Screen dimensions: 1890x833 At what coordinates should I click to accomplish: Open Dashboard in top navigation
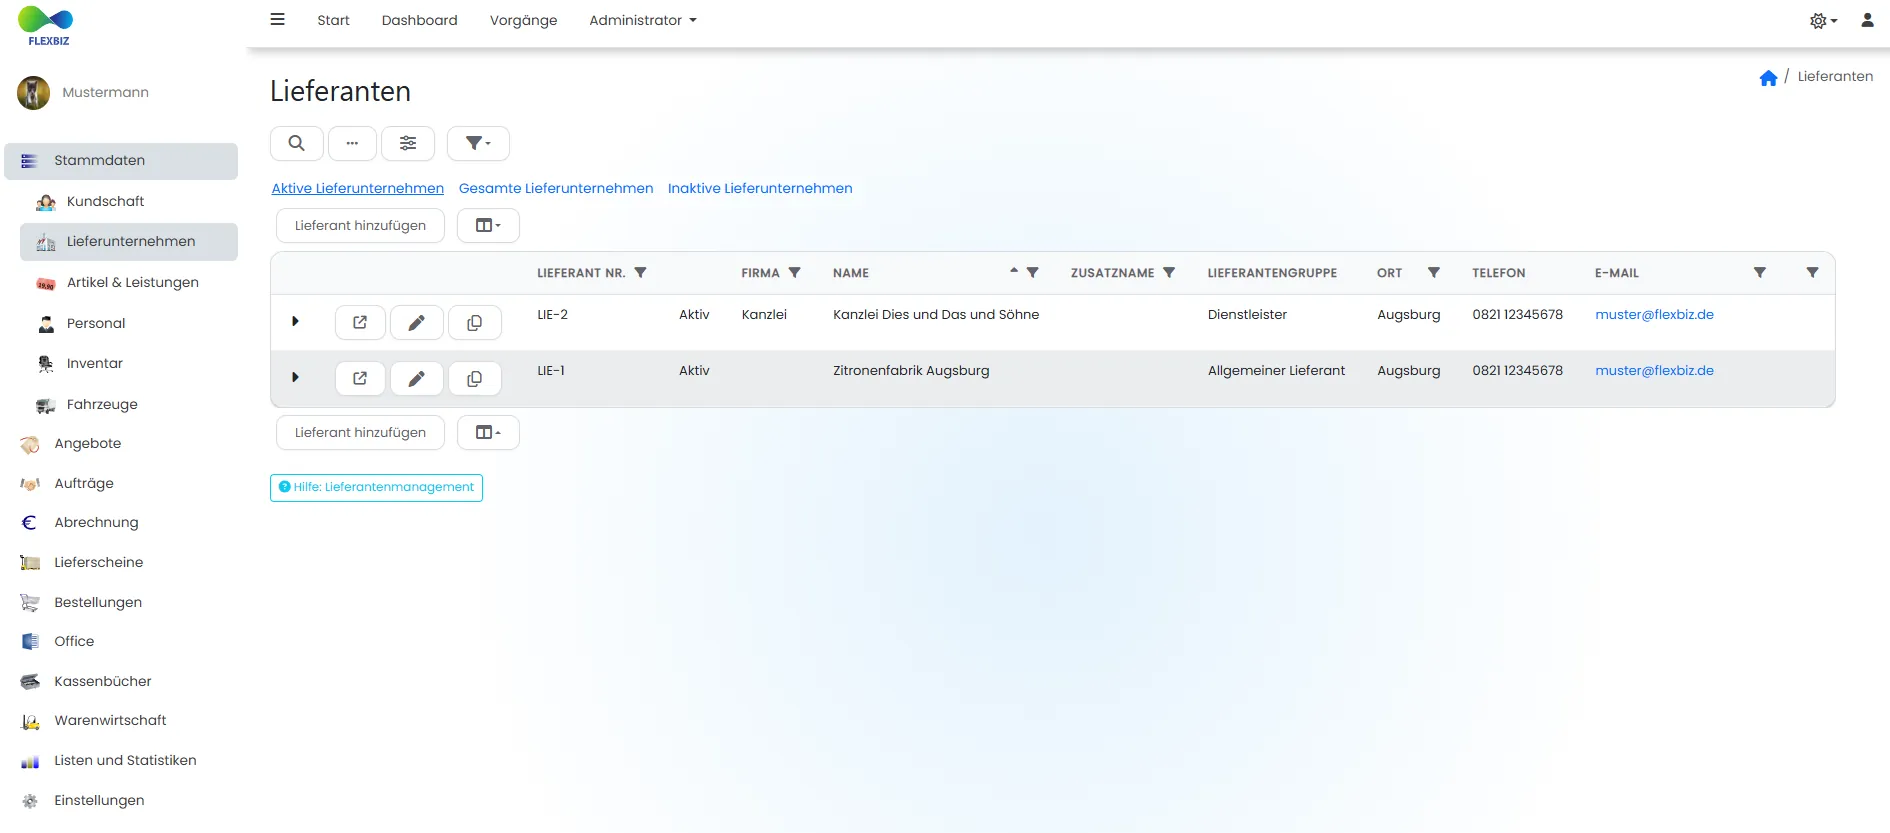click(x=420, y=20)
